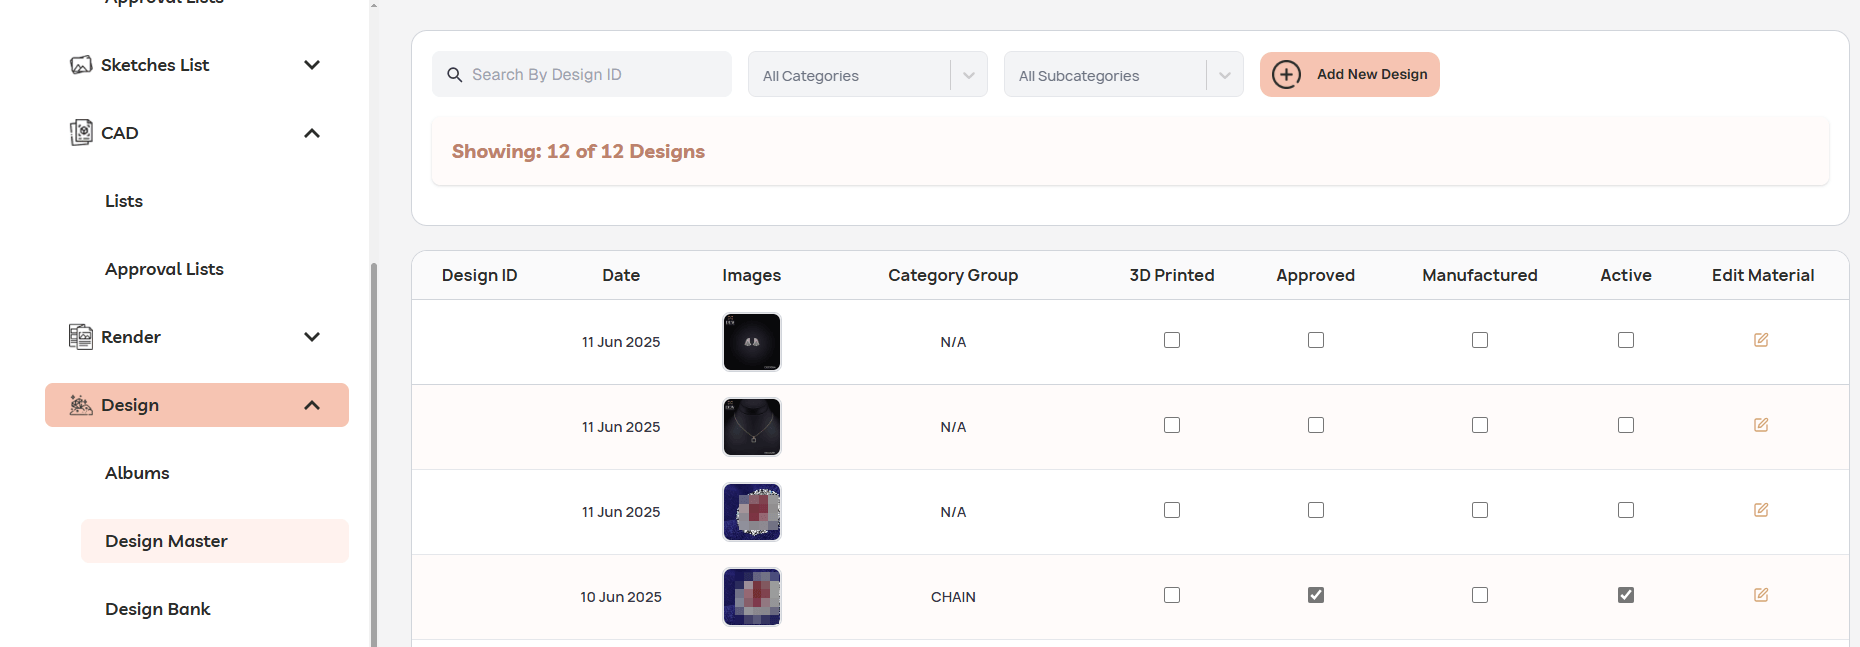
Task: Check Manufactured for the second design row
Action: [x=1480, y=424]
